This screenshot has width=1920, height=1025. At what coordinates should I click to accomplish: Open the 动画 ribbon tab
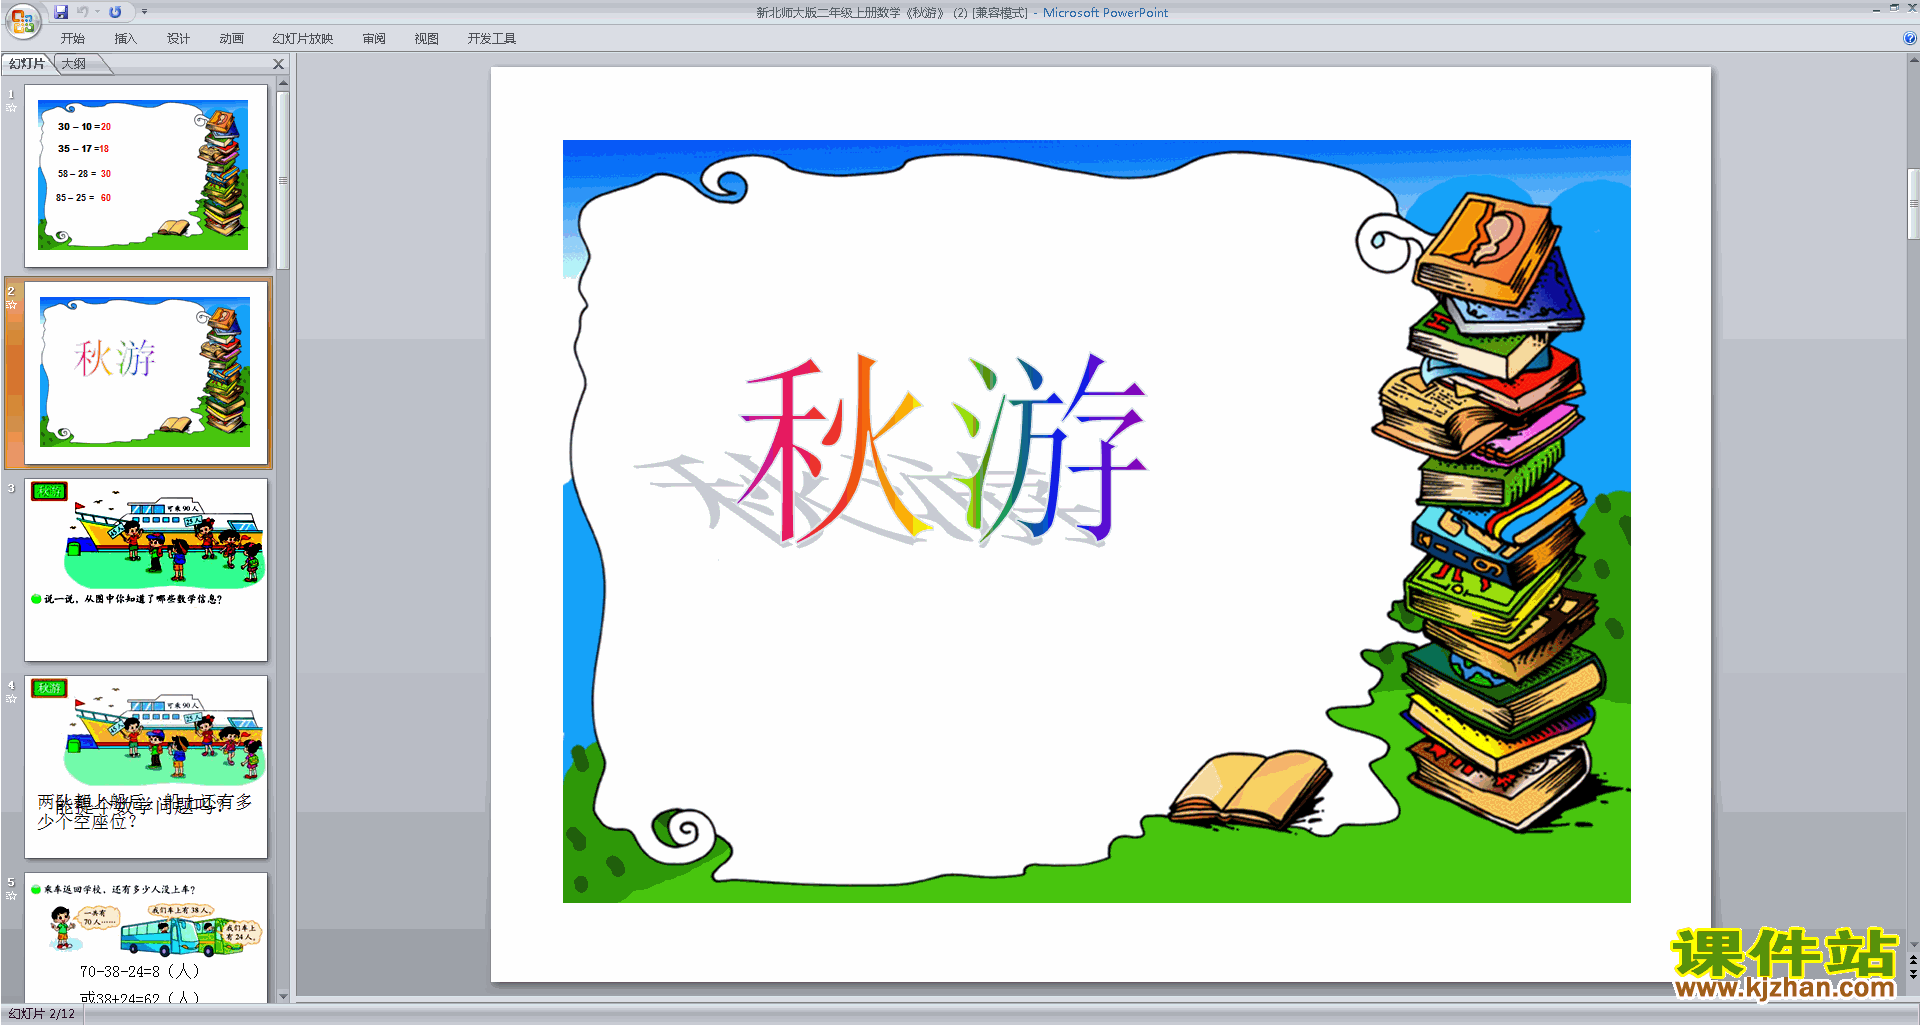tap(231, 39)
